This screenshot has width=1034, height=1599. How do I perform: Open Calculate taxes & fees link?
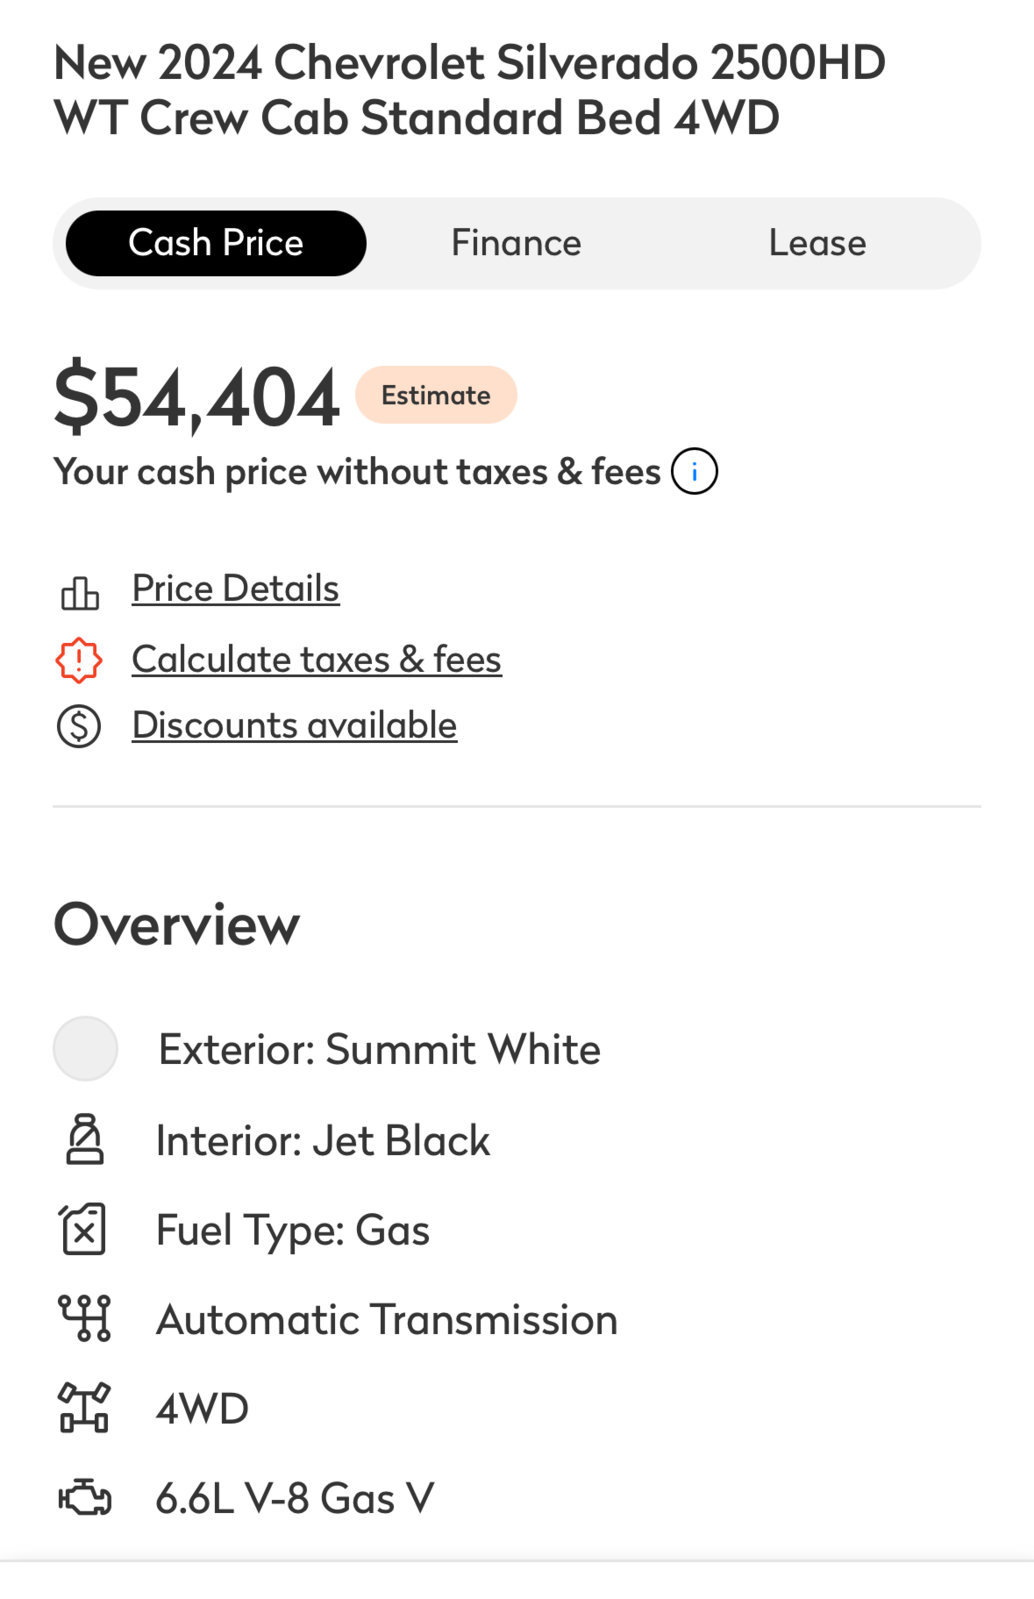point(317,659)
